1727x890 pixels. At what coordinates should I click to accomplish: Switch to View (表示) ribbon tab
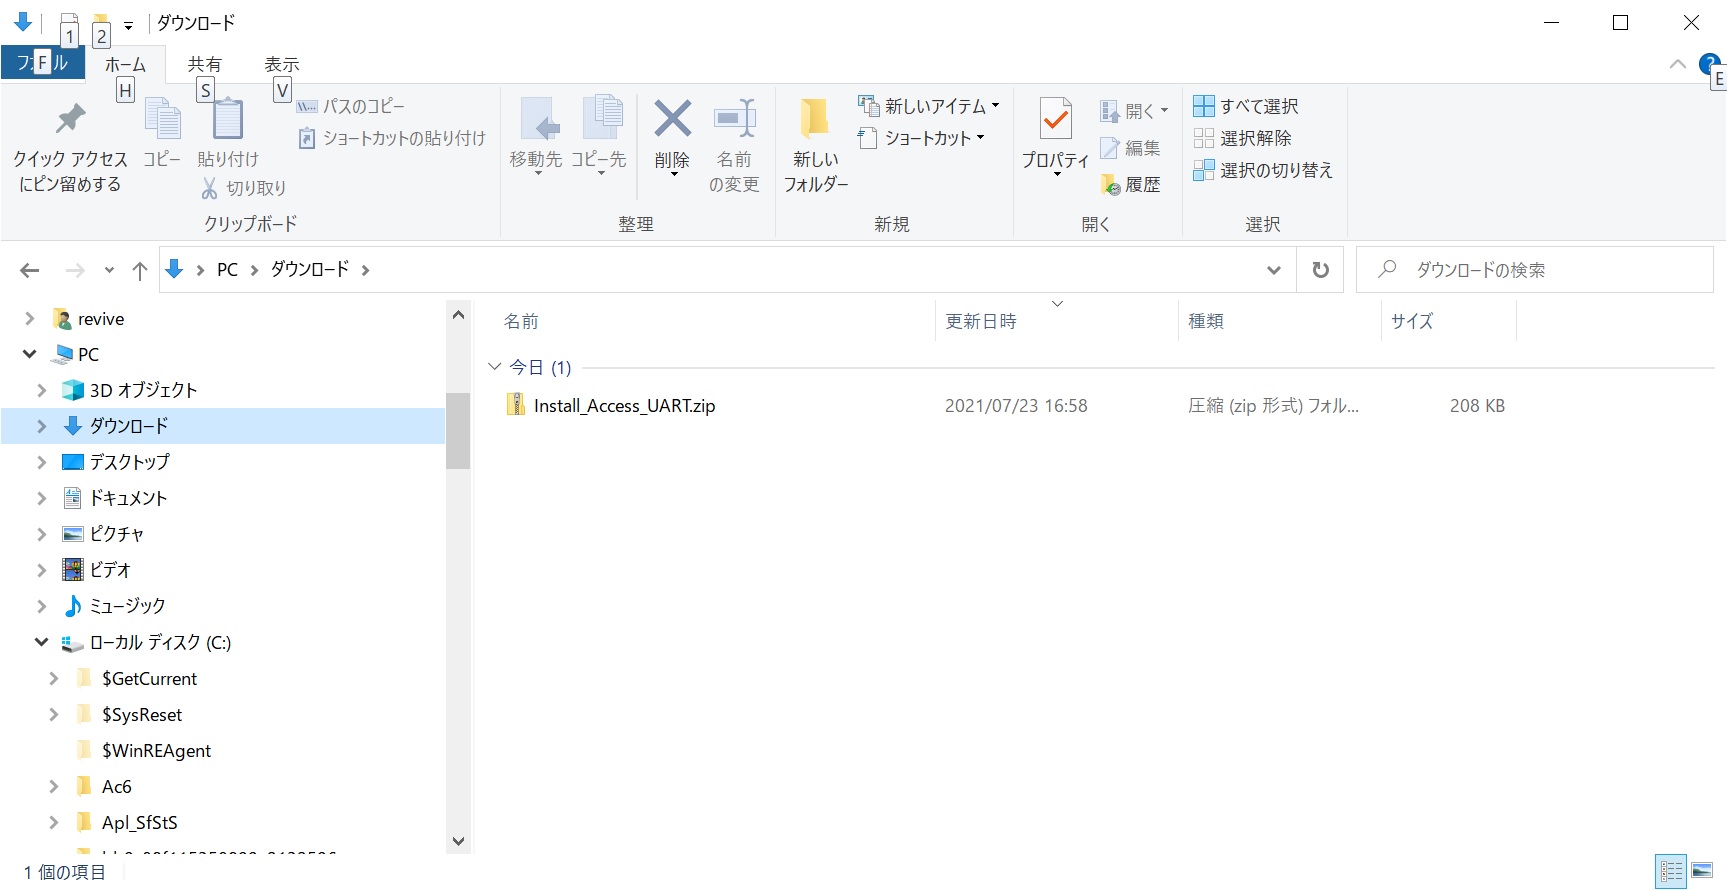coord(282,64)
